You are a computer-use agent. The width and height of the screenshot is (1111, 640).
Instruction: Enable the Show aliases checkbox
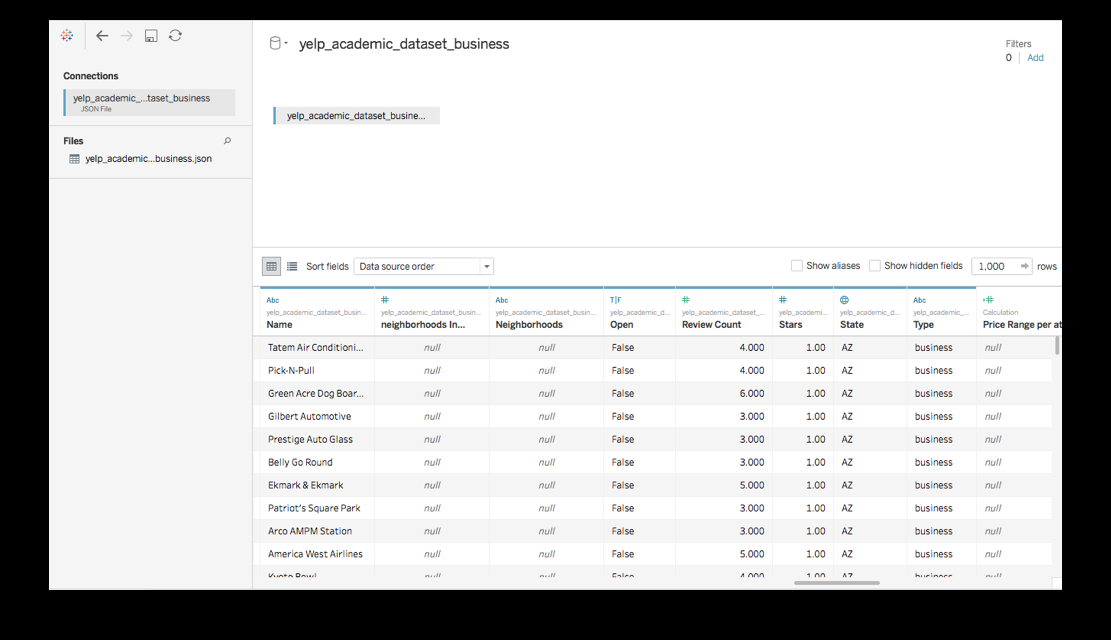tap(796, 266)
